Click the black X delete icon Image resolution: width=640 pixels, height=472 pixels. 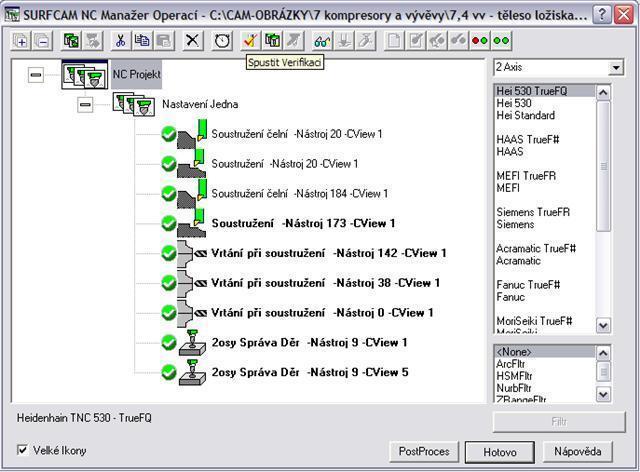pos(192,40)
